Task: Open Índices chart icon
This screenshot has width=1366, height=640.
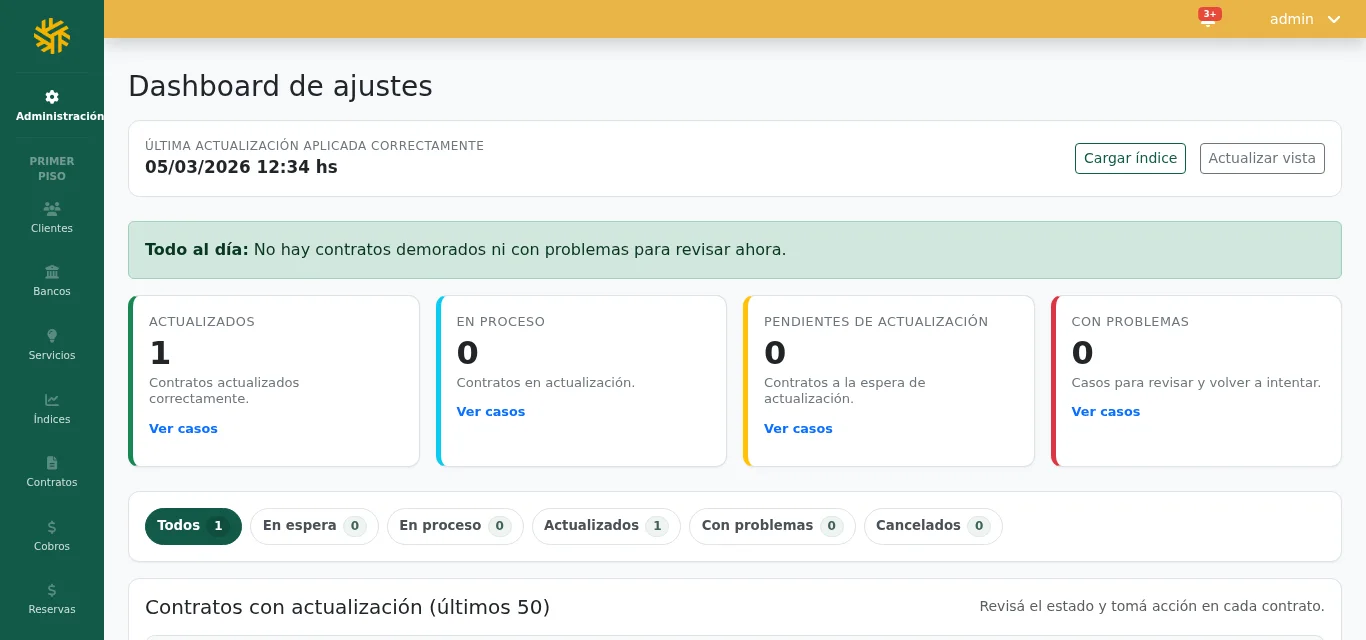Action: [x=52, y=400]
